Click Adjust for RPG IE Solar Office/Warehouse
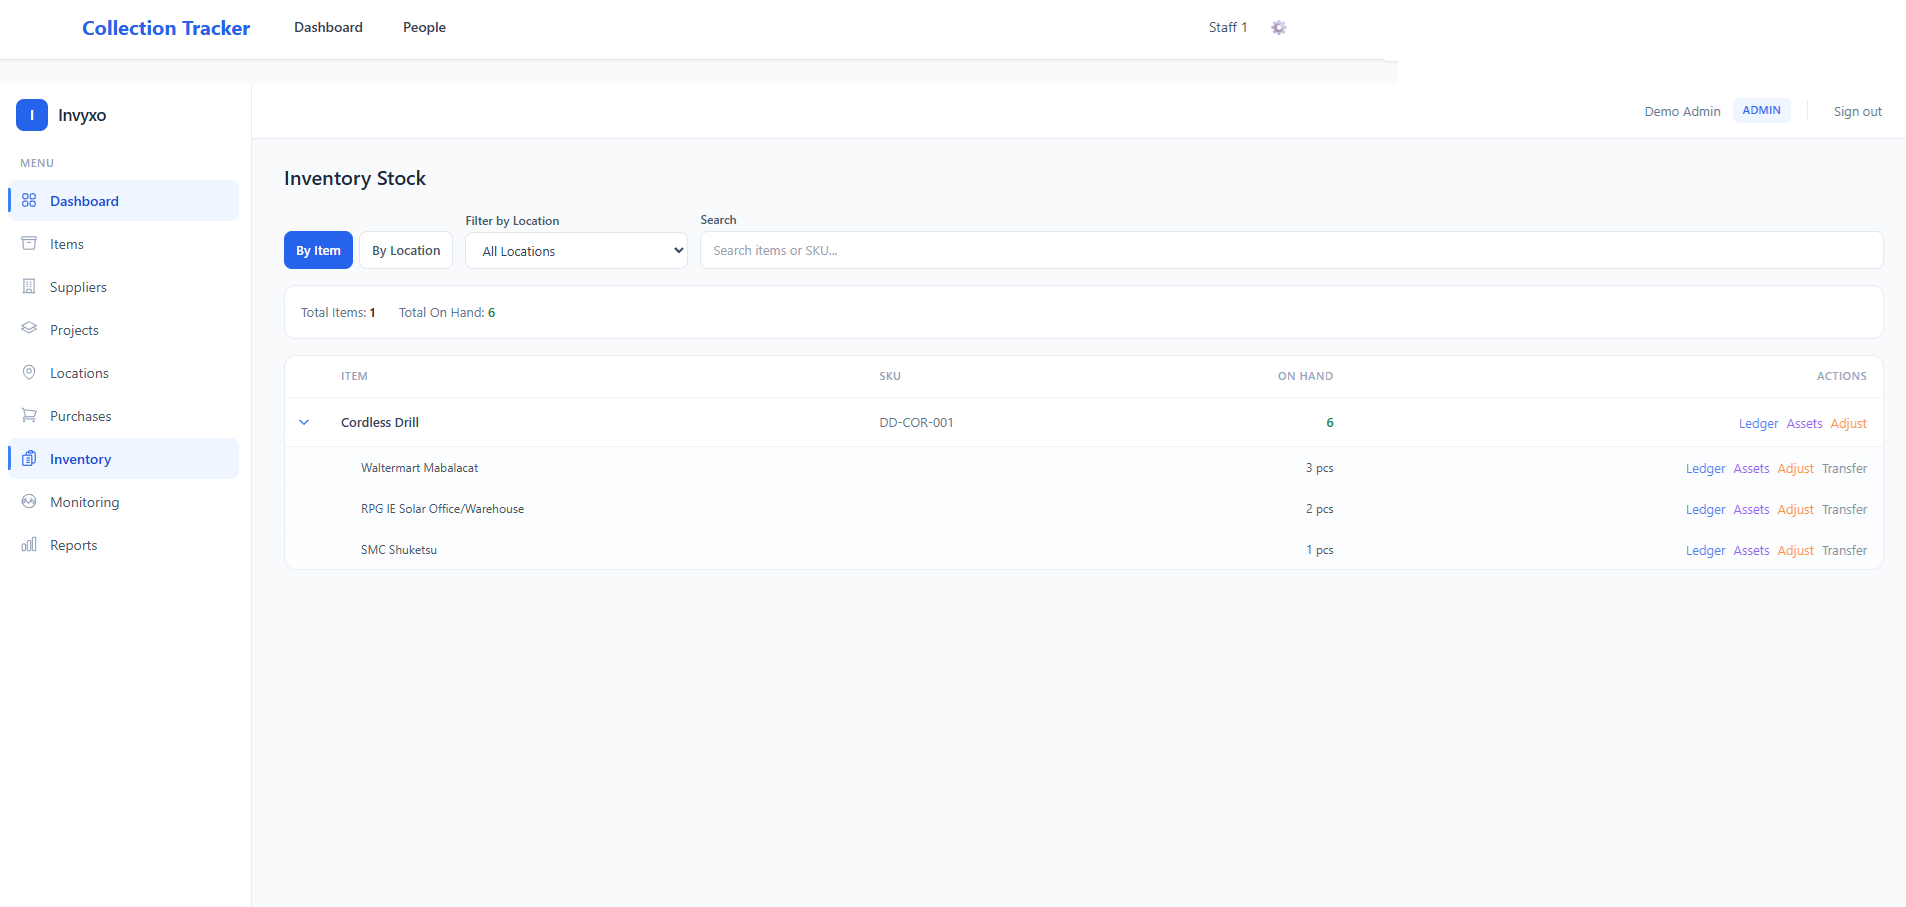Screen dimensions: 1906x907 click(1795, 509)
